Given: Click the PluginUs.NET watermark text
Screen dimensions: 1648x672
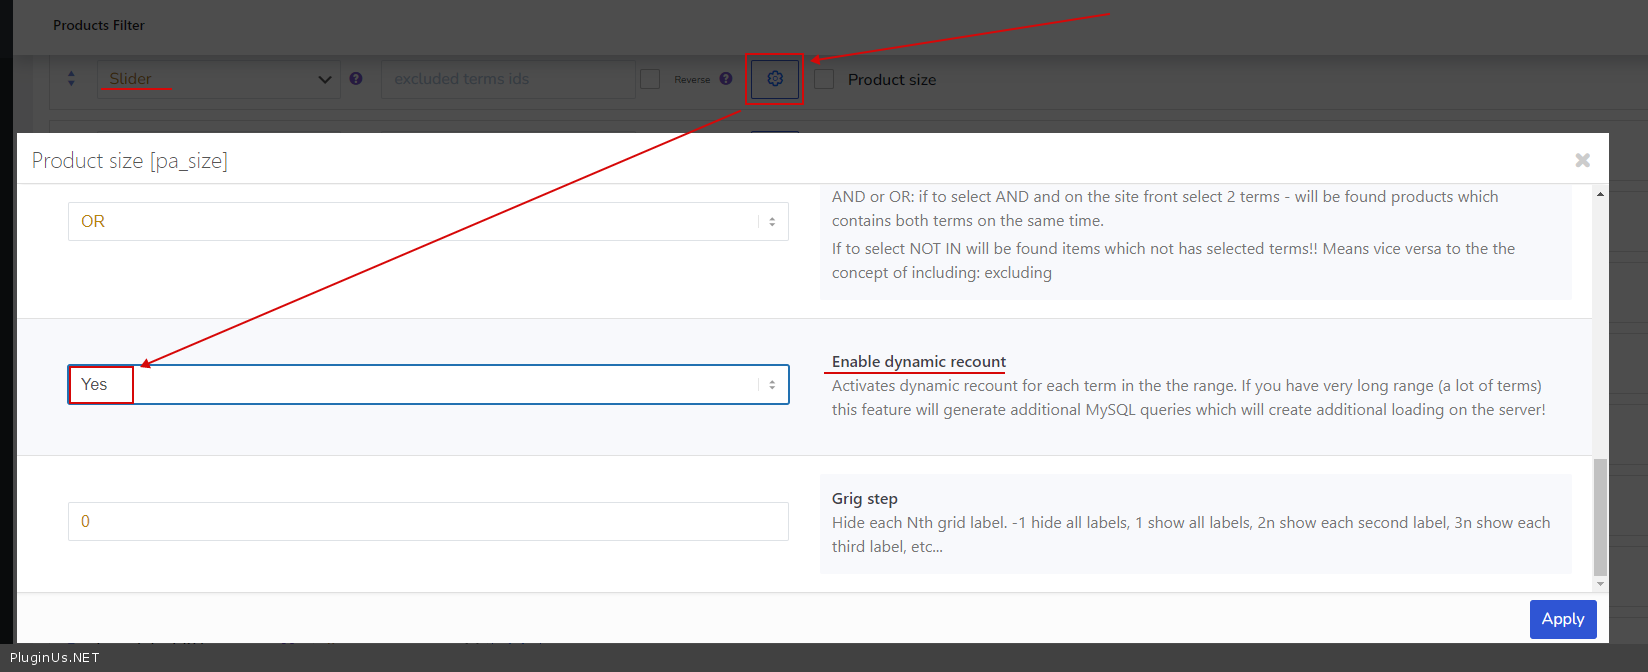Looking at the screenshot, I should tap(55, 657).
